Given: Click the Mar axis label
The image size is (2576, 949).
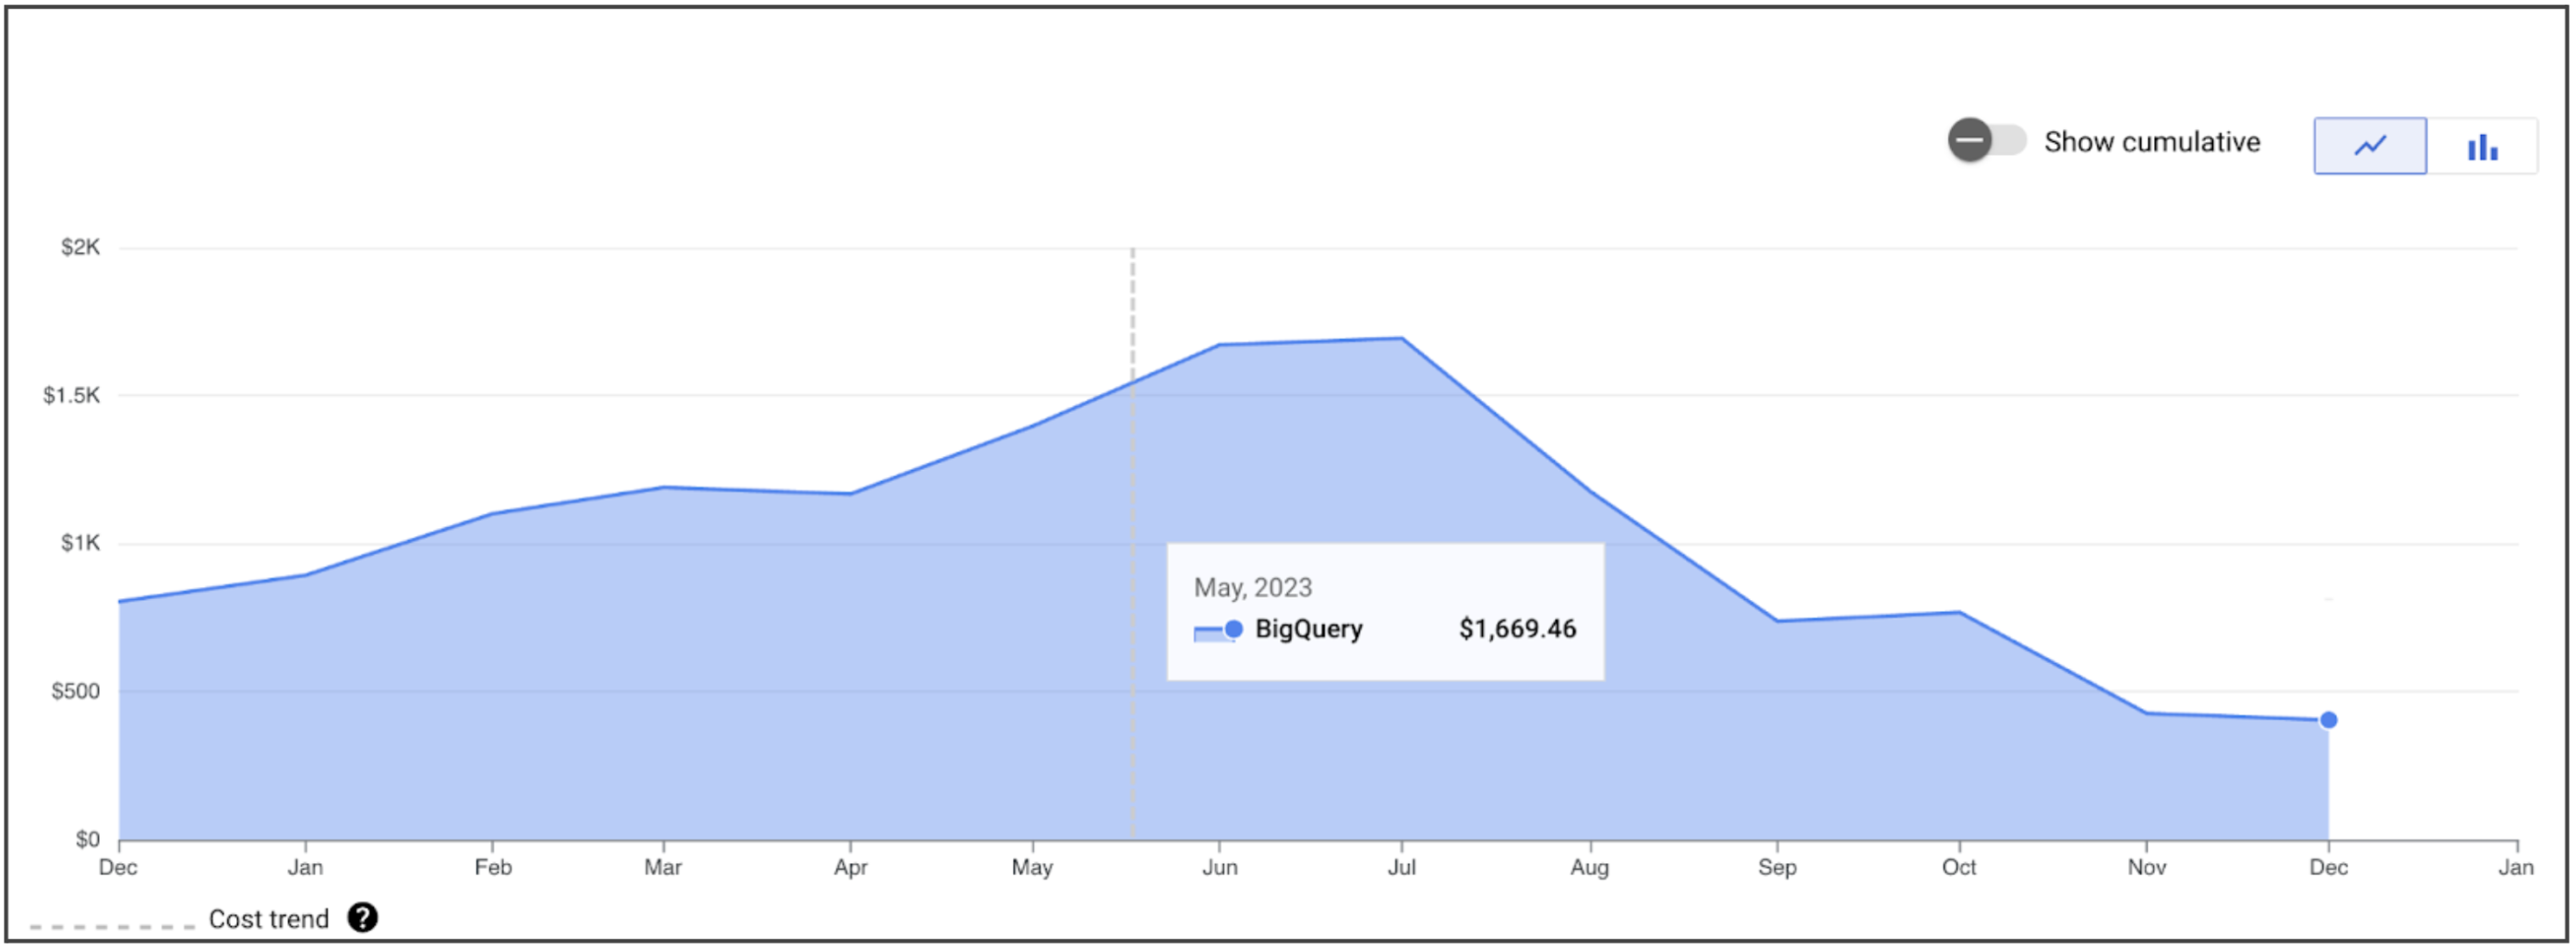Looking at the screenshot, I should click(x=663, y=868).
